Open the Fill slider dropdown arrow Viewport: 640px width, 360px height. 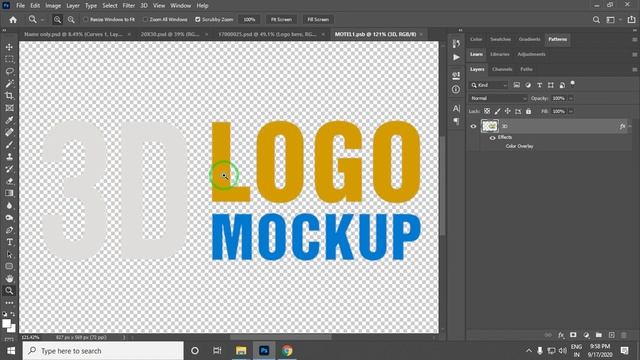tap(571, 111)
